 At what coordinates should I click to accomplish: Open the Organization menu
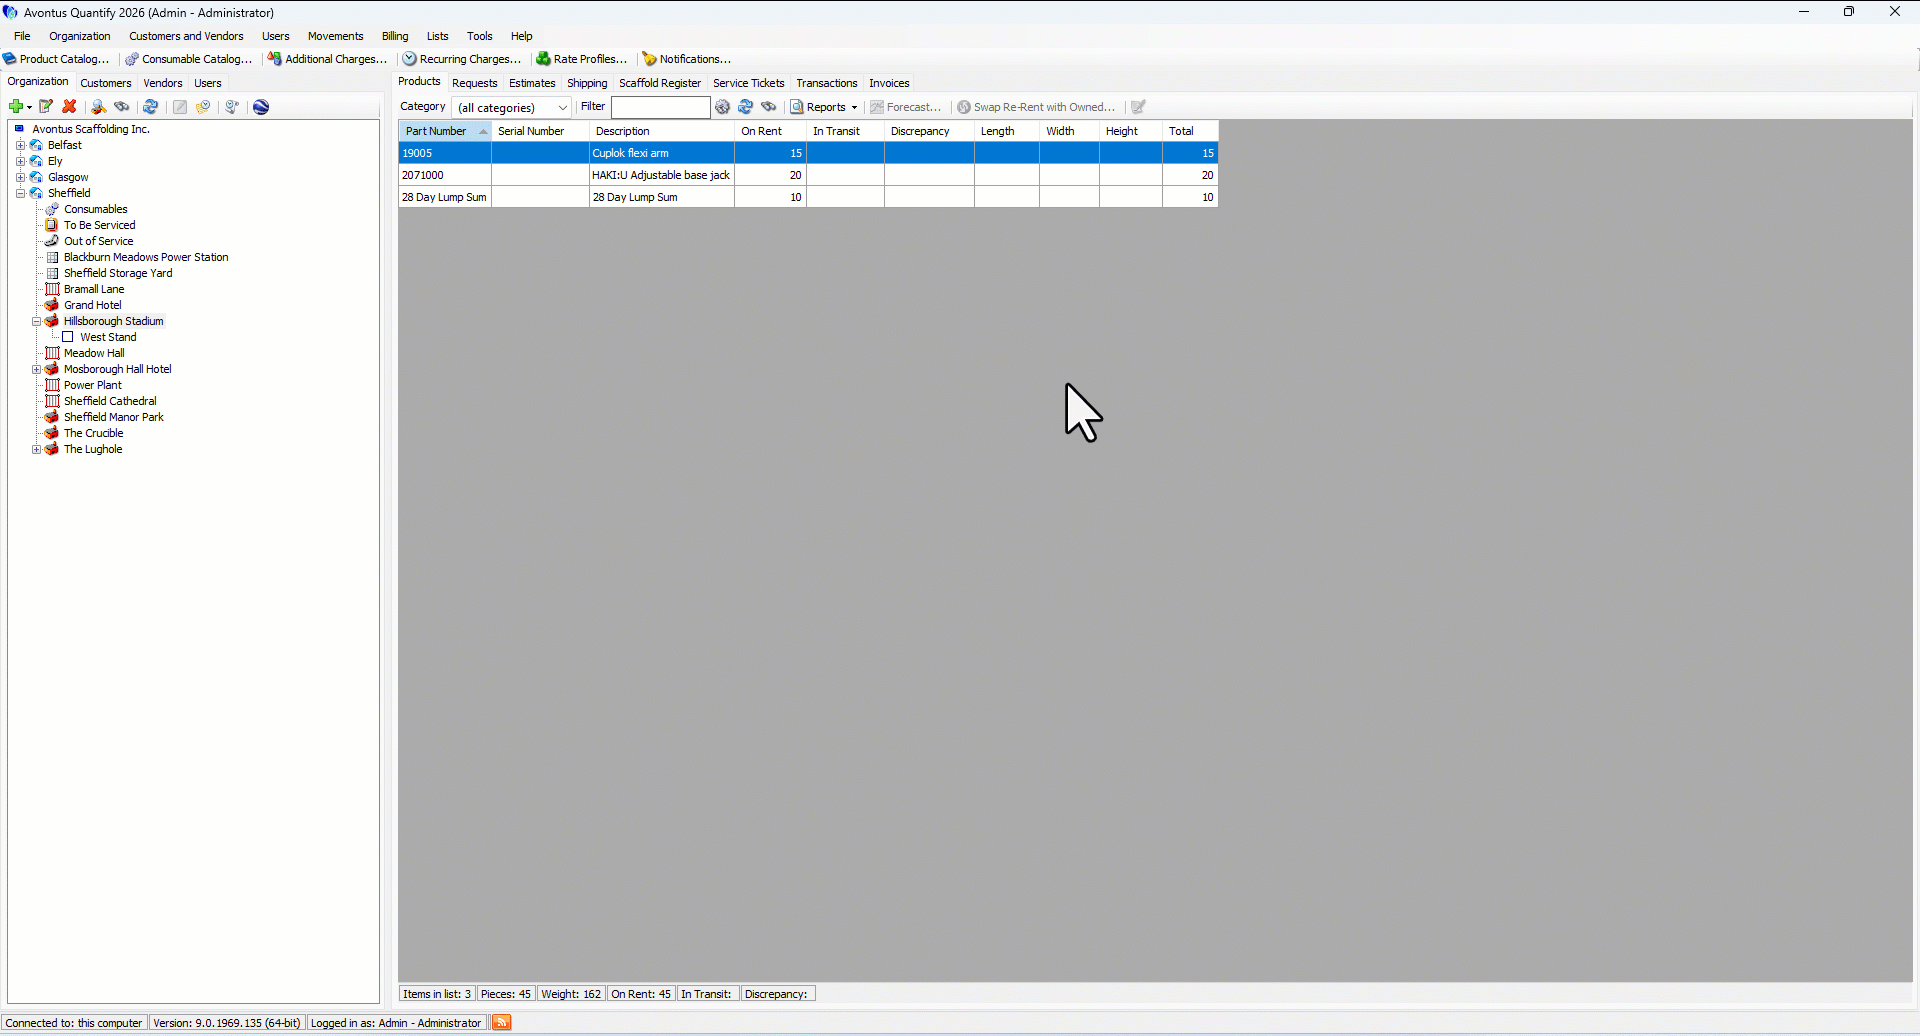(x=80, y=36)
